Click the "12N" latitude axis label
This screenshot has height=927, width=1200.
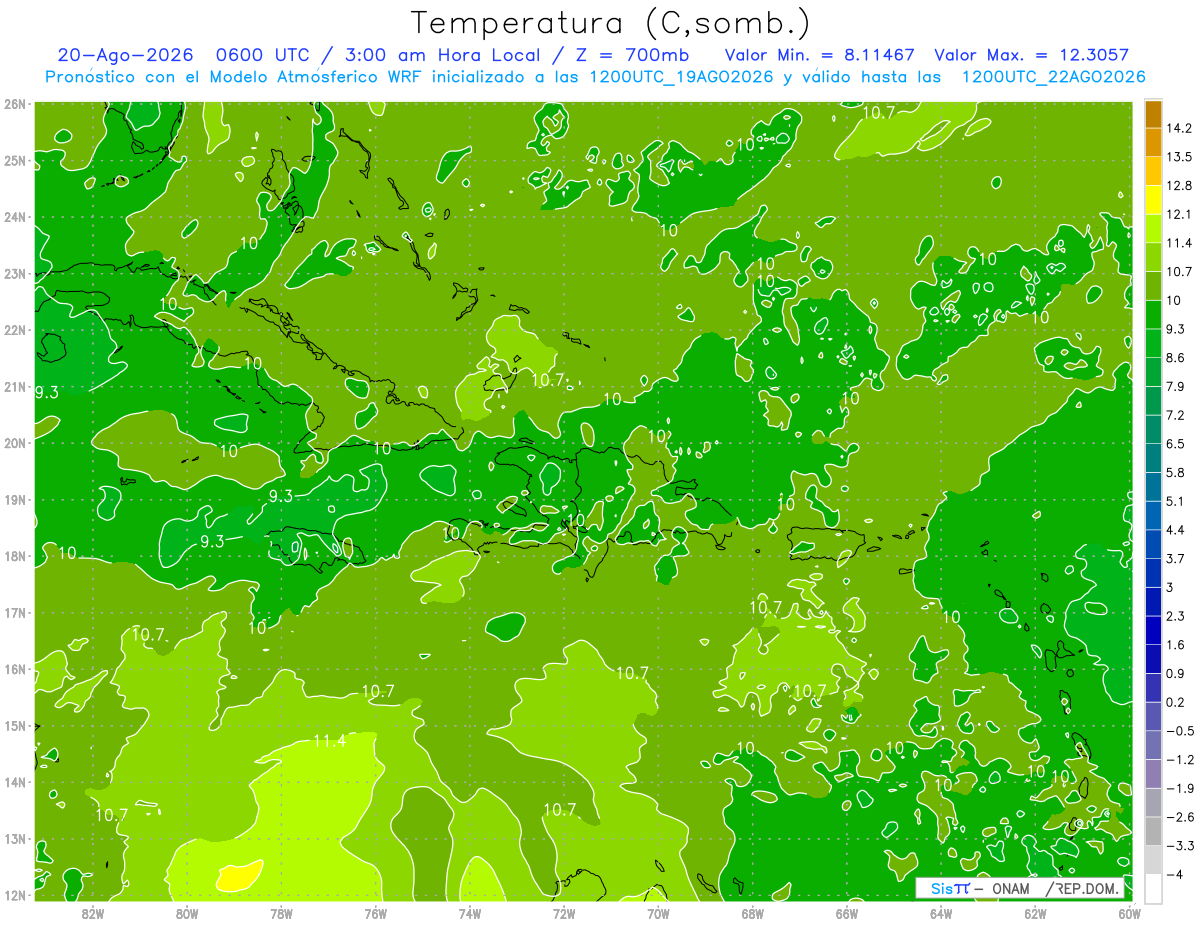click(x=14, y=895)
